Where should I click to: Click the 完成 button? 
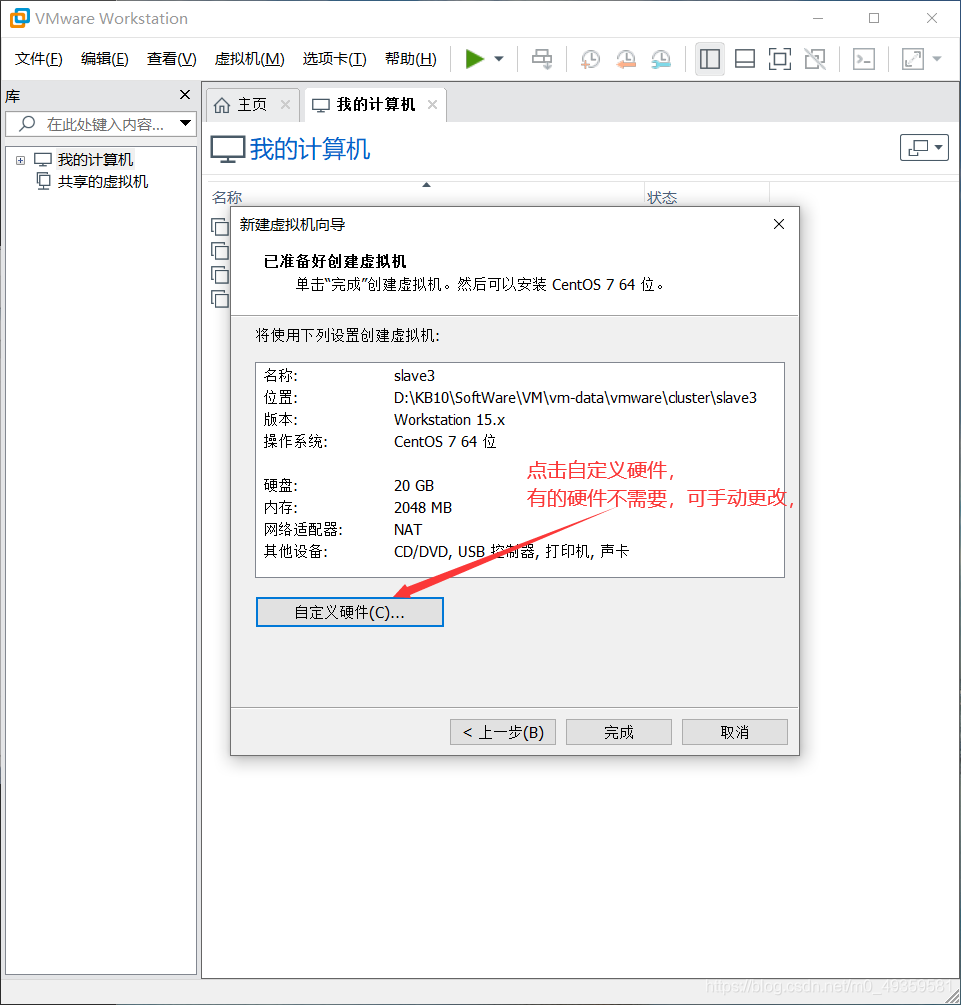pyautogui.click(x=619, y=732)
